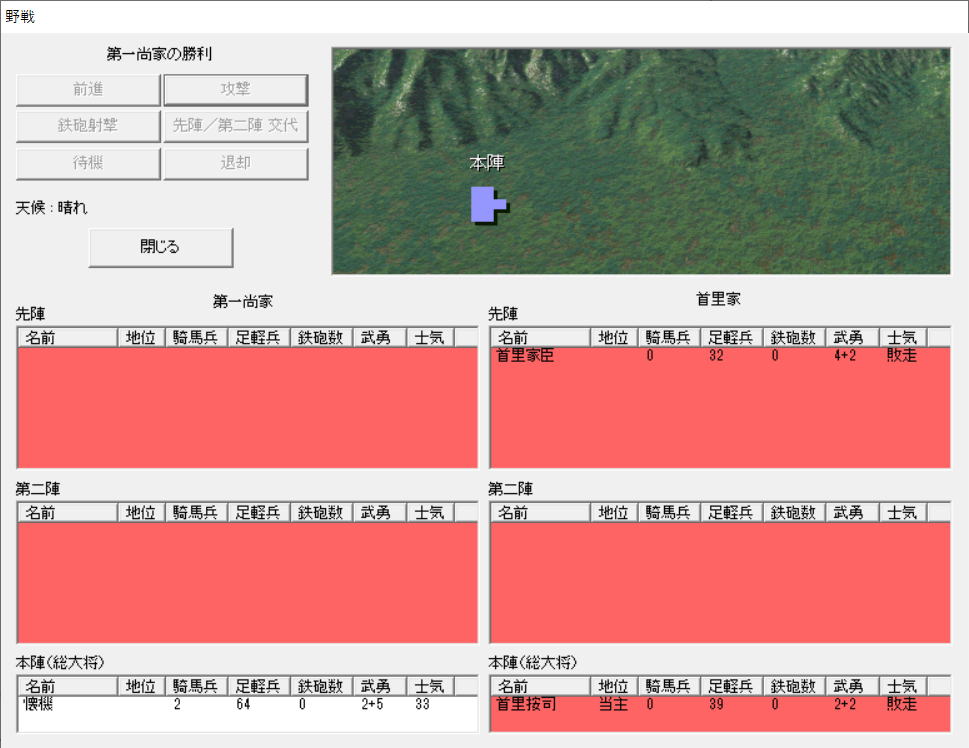This screenshot has height=748, width=969.
Task: Choose the 退却 retreat button
Action: (235, 163)
